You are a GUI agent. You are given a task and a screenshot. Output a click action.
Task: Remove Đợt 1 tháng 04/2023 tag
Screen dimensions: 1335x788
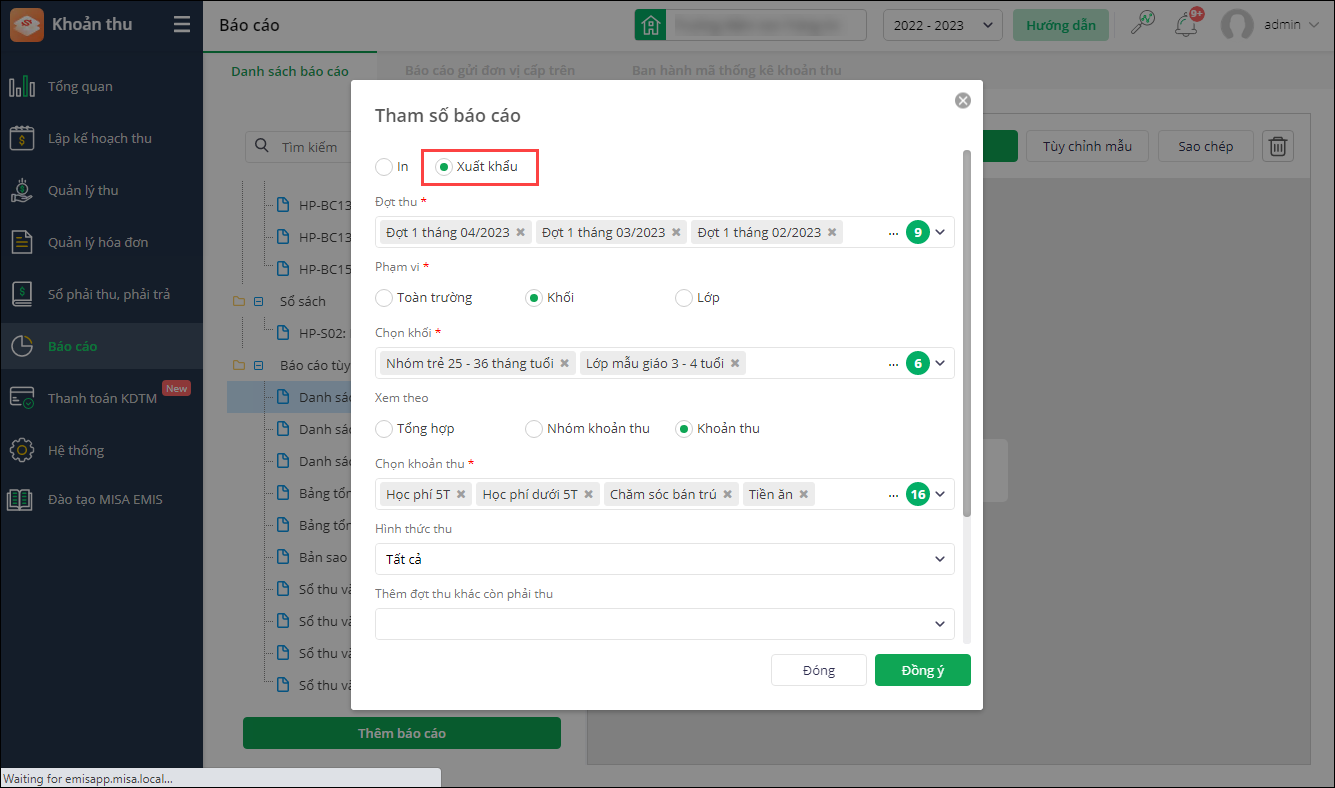(520, 232)
